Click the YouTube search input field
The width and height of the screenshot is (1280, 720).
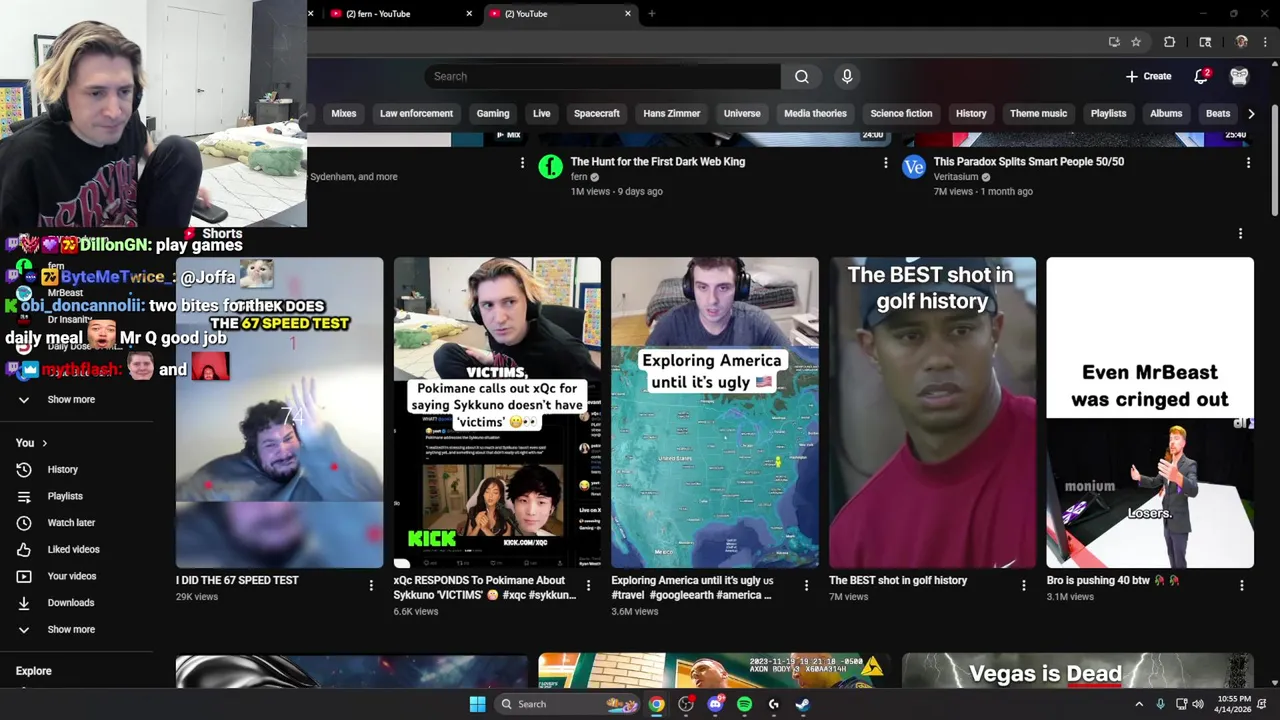(x=602, y=76)
